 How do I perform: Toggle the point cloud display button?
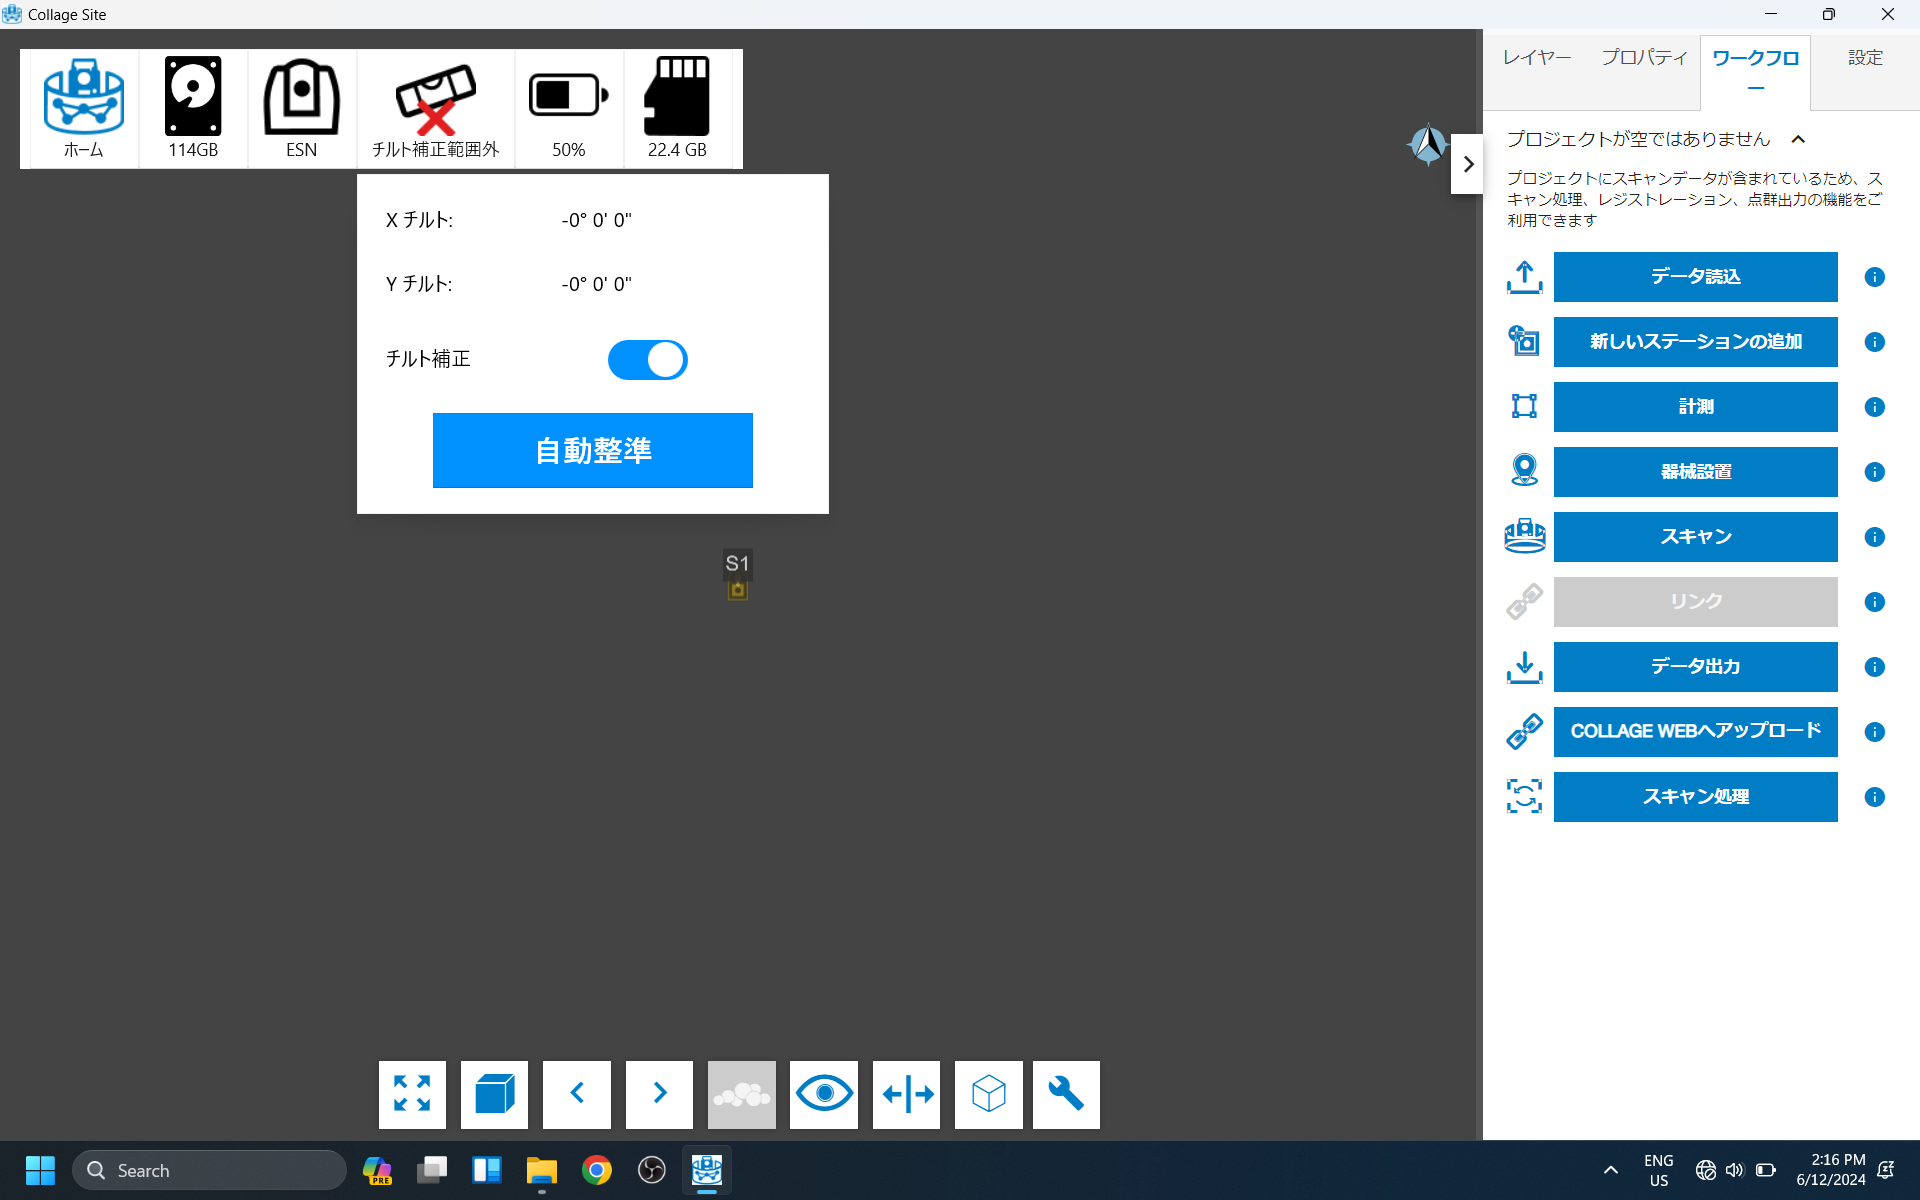tap(741, 1094)
